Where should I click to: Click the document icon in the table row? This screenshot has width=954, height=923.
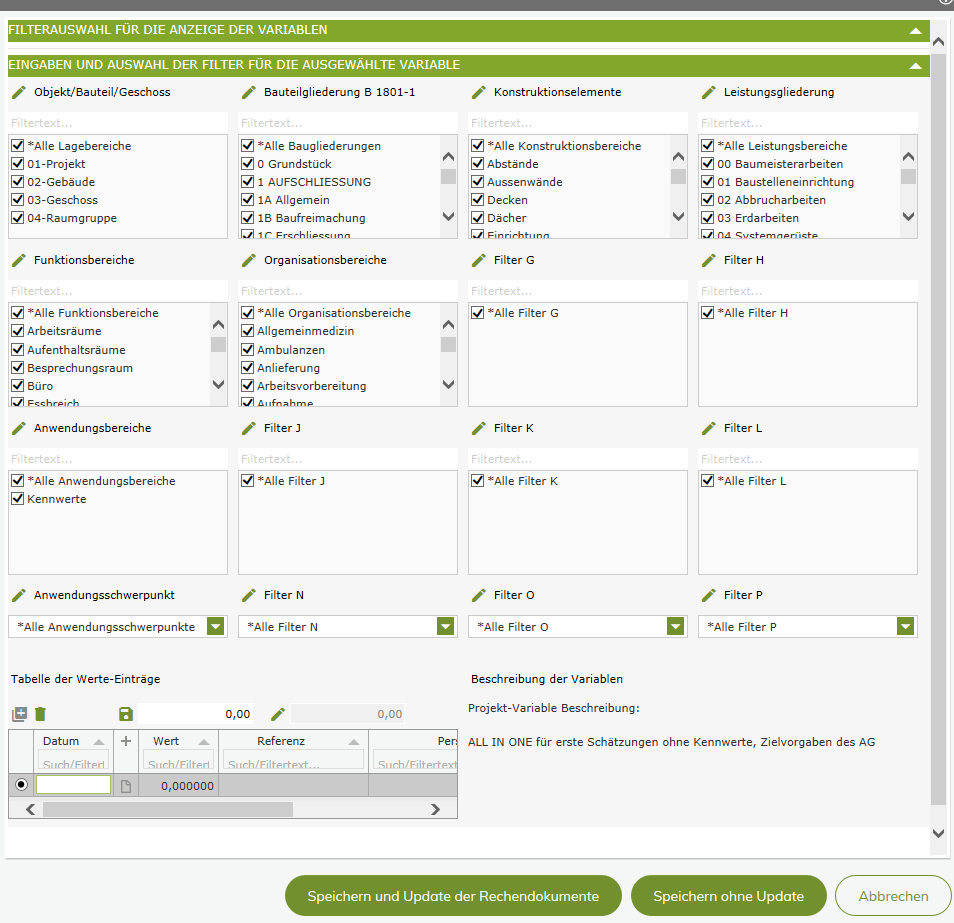tap(126, 786)
